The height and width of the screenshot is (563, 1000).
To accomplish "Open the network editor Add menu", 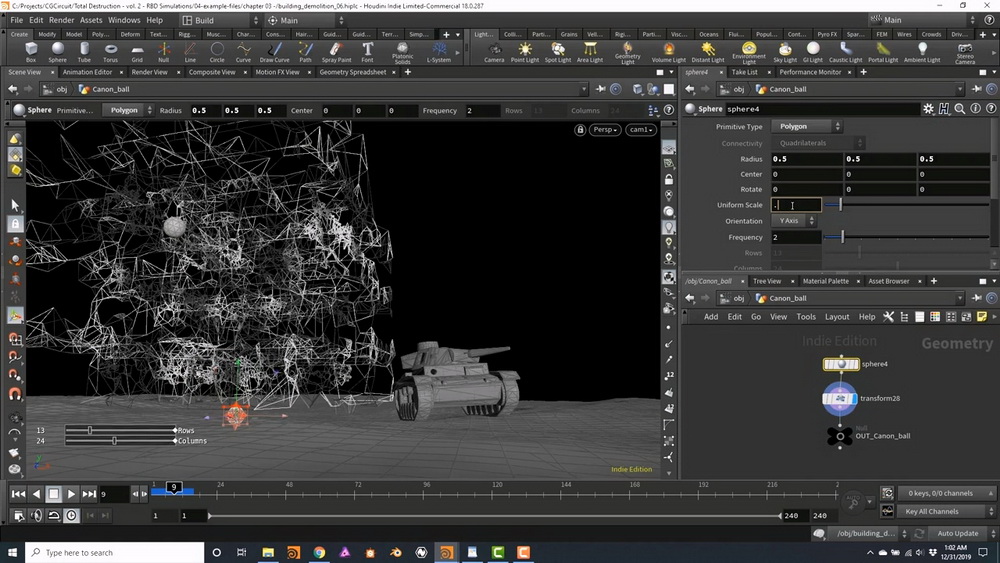I will click(x=710, y=317).
